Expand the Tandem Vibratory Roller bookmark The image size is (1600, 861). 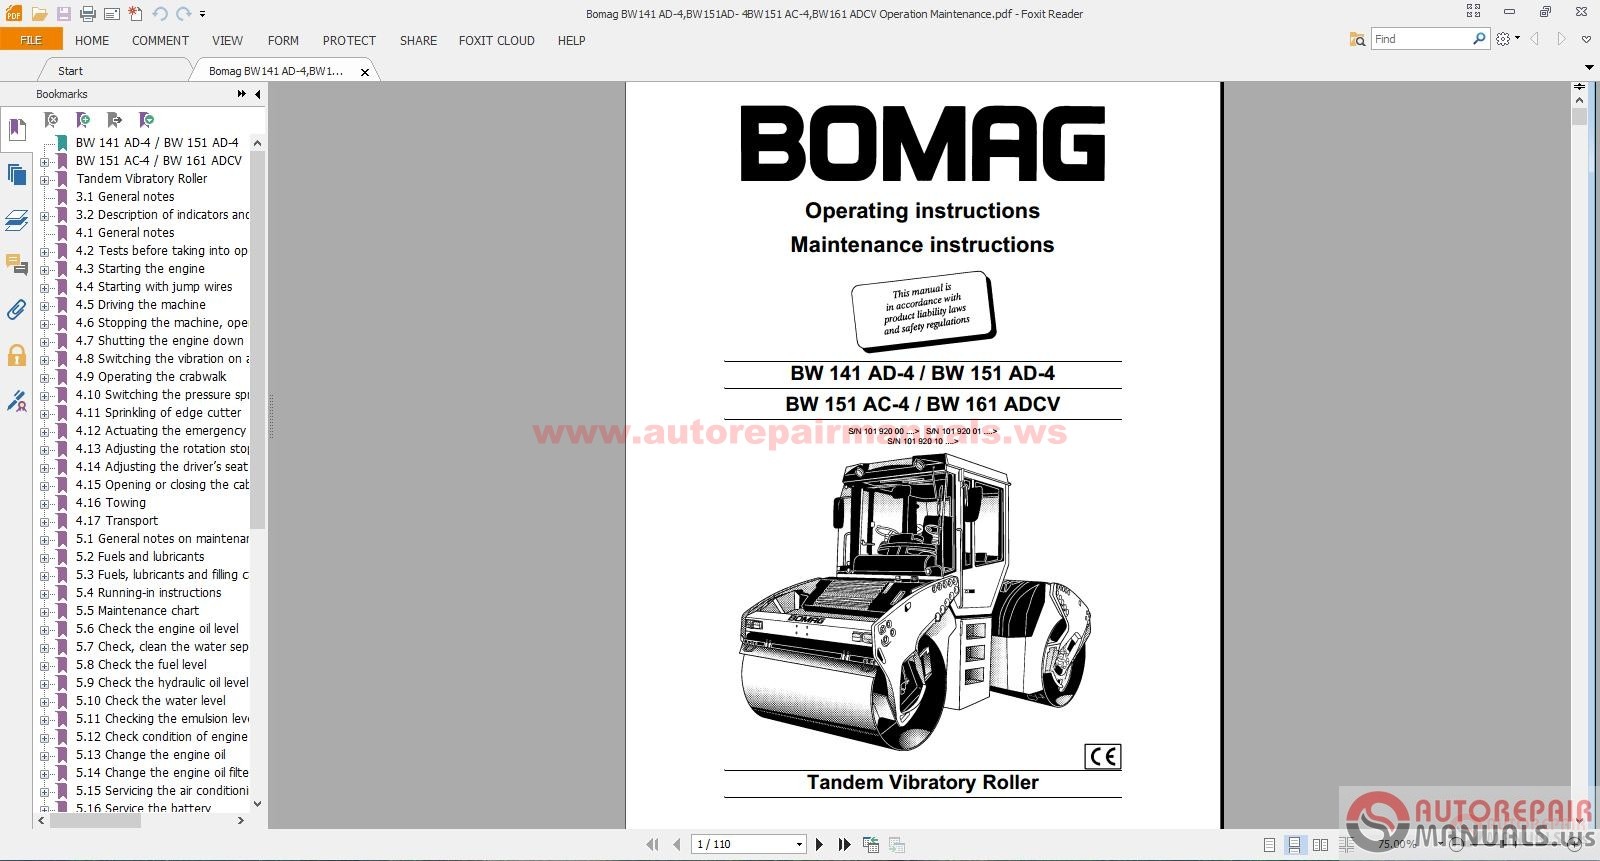(x=44, y=179)
